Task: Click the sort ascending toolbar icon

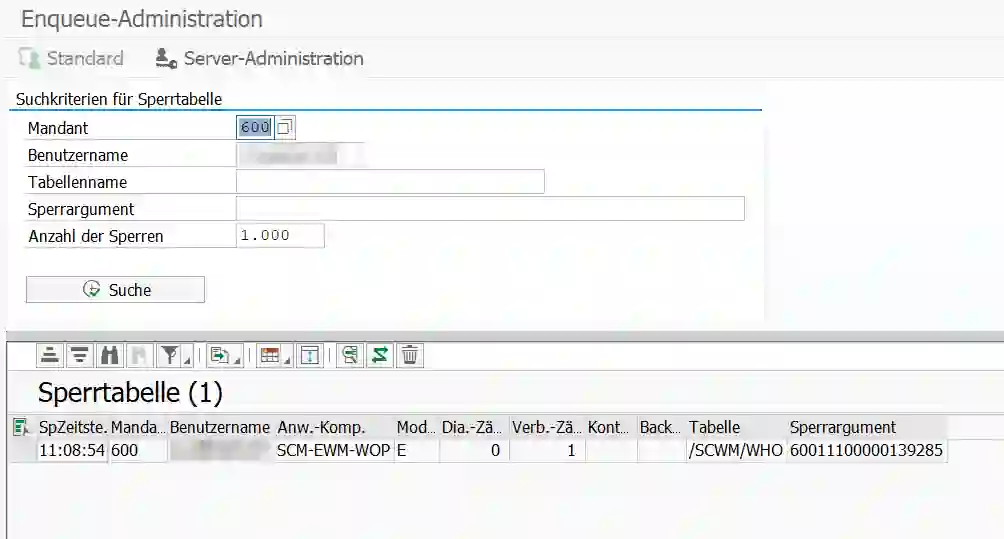Action: (50, 355)
